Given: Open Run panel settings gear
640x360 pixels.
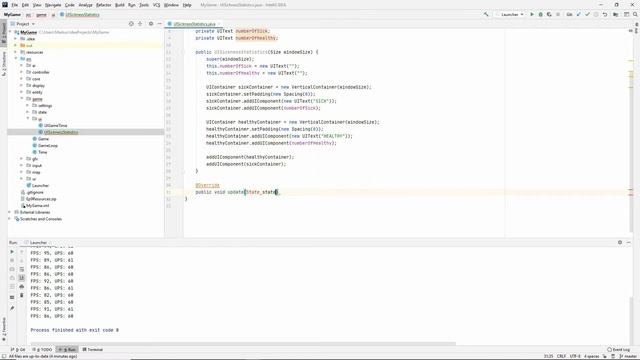Looking at the screenshot, I should [x=620, y=242].
